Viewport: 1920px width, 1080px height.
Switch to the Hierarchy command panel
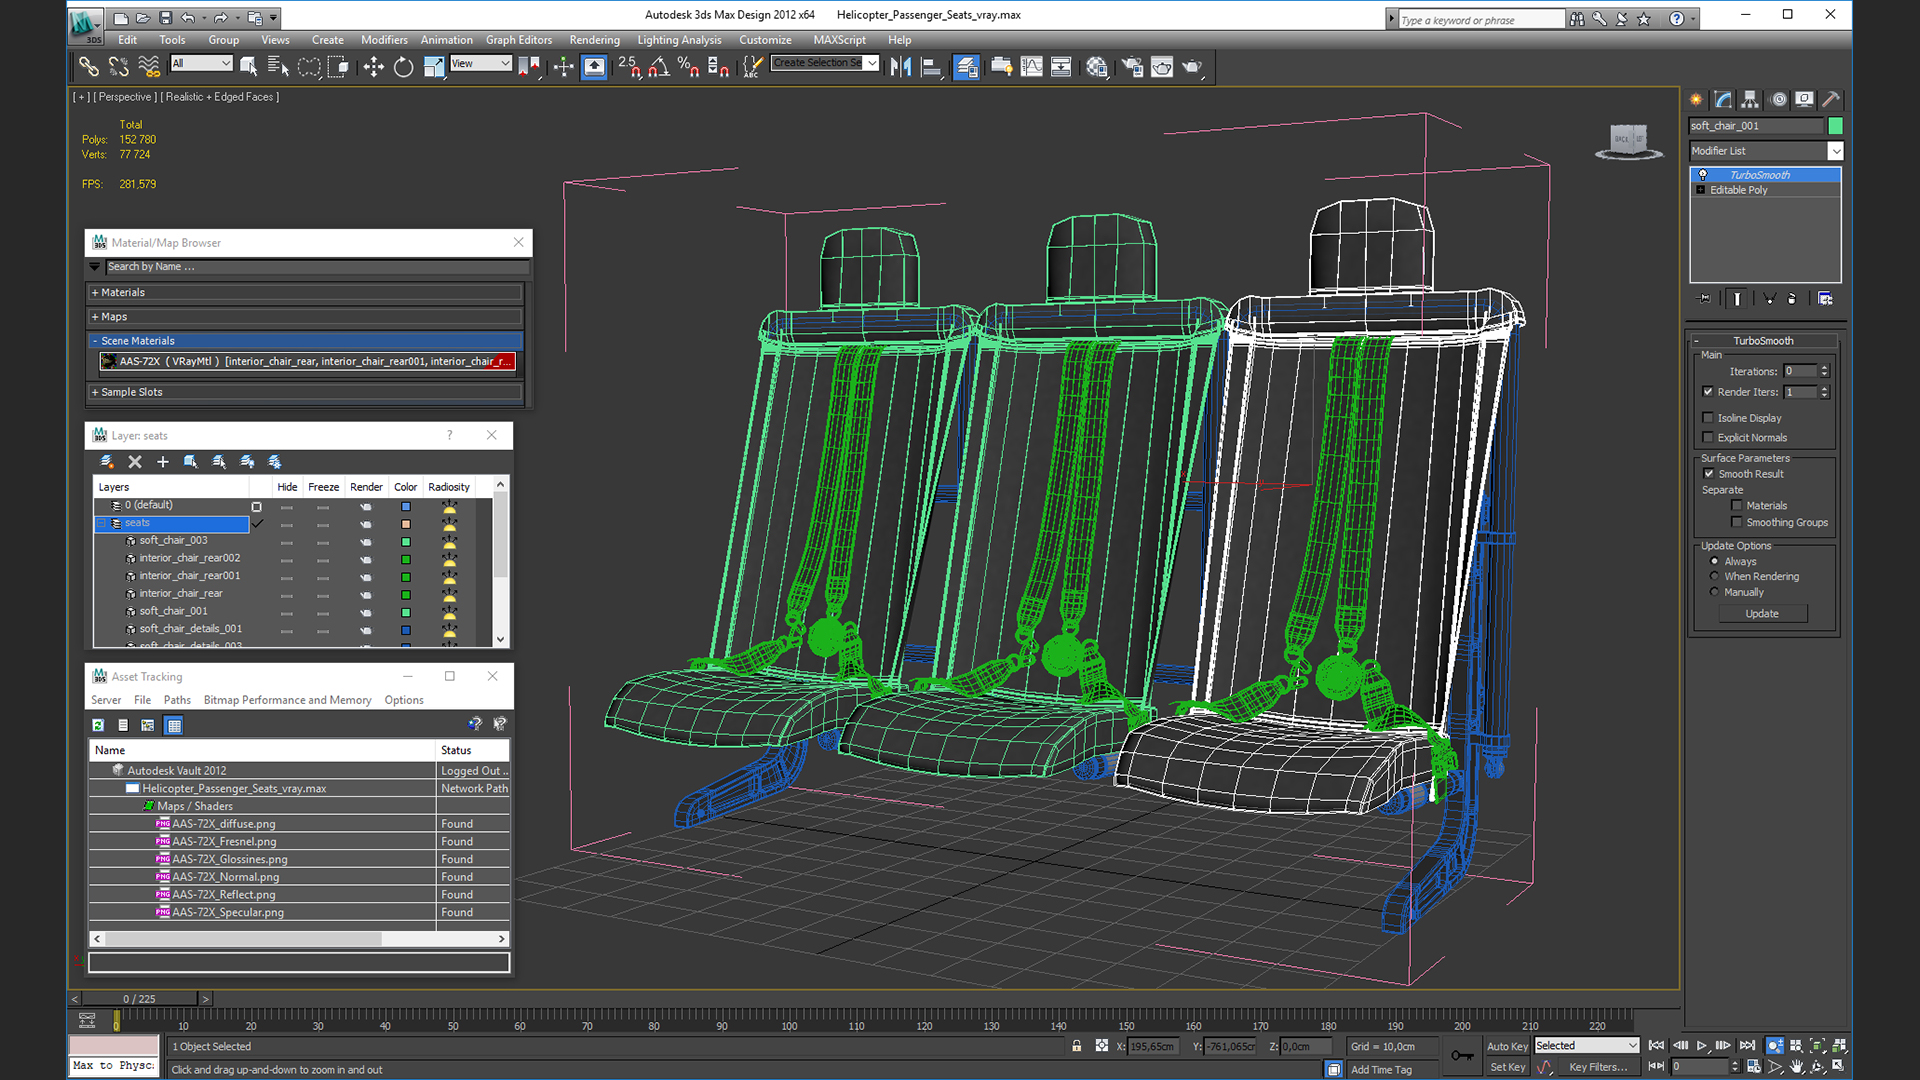[1750, 99]
